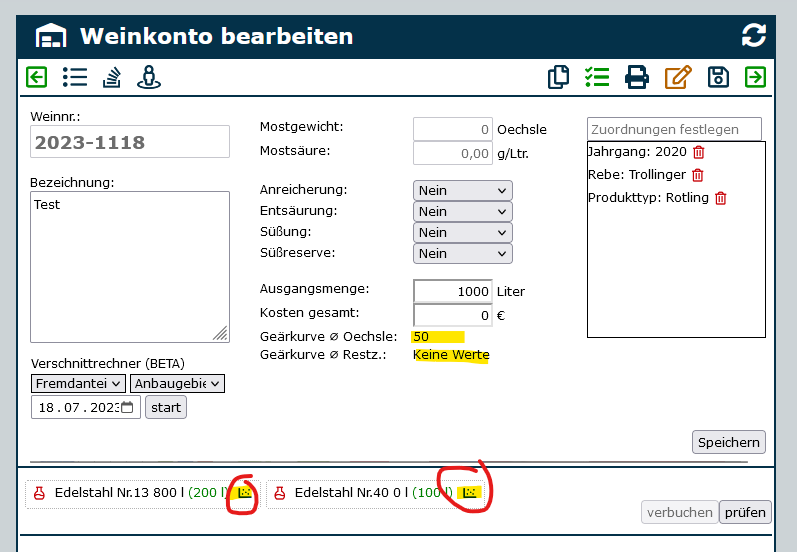Image resolution: width=797 pixels, height=552 pixels.
Task: Click the Speichern button
Action: point(729,442)
